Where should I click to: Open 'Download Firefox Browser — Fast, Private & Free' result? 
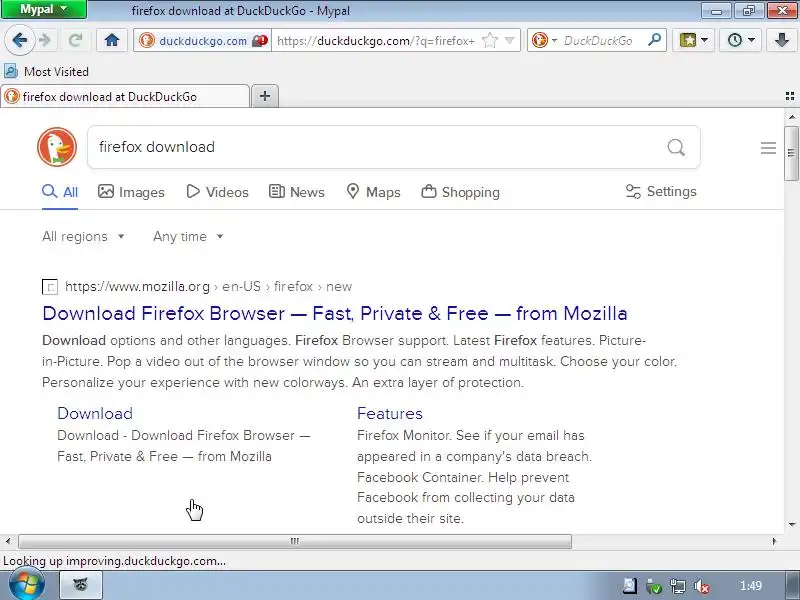[x=335, y=313]
